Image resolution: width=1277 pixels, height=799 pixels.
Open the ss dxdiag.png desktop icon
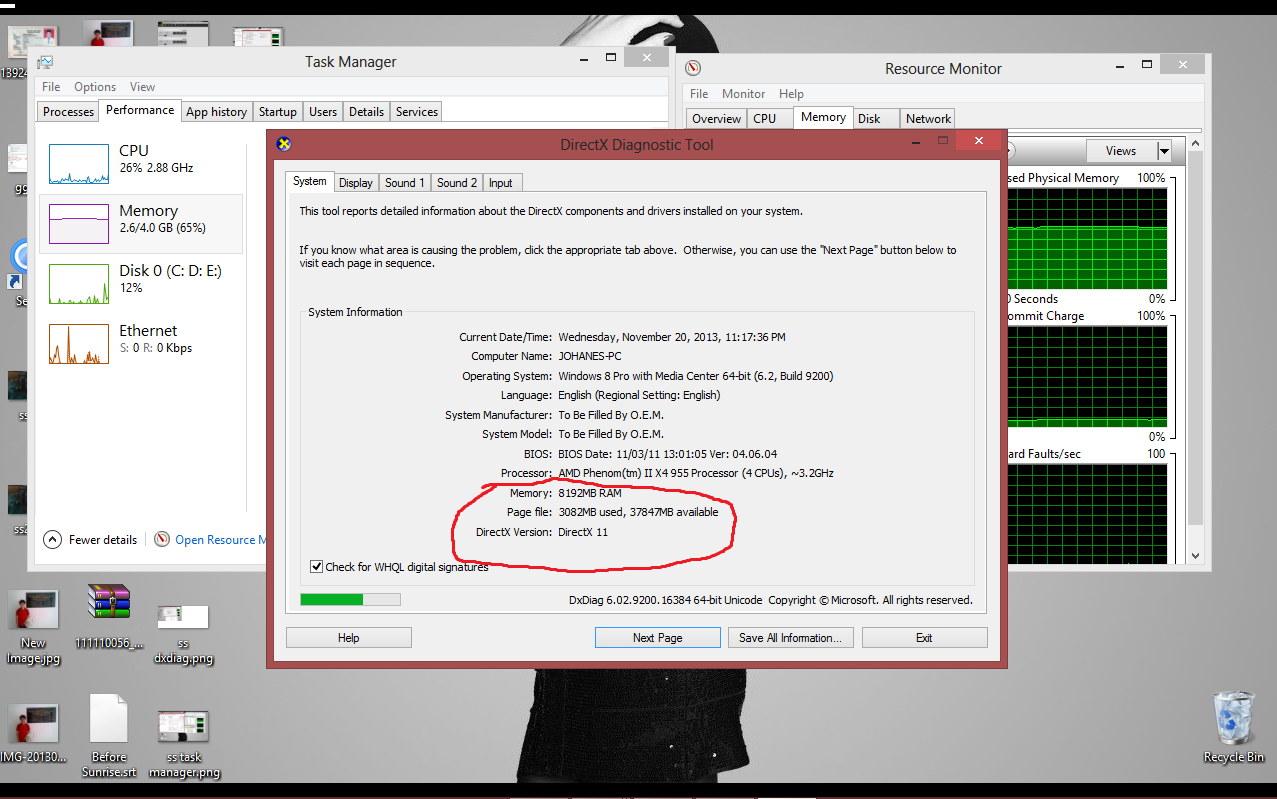pos(183,615)
